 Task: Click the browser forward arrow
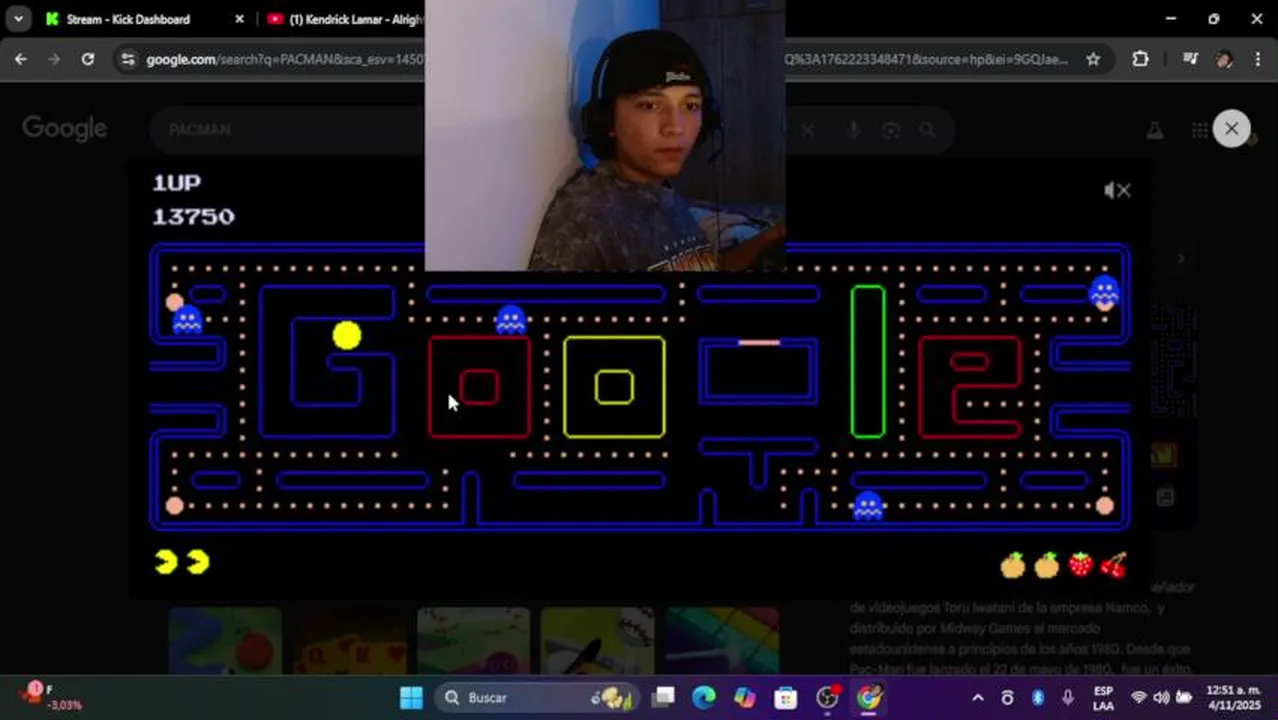(54, 59)
